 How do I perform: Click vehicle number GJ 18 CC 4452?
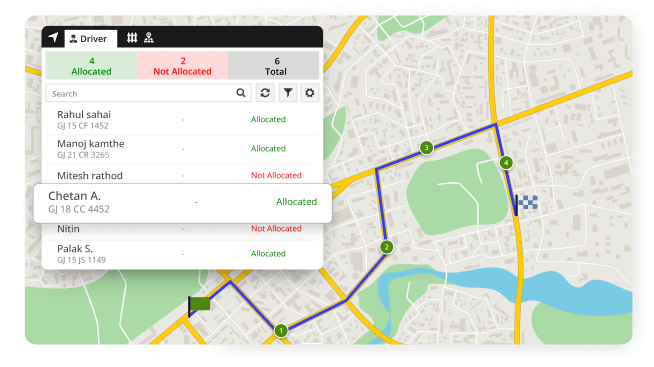(x=79, y=209)
